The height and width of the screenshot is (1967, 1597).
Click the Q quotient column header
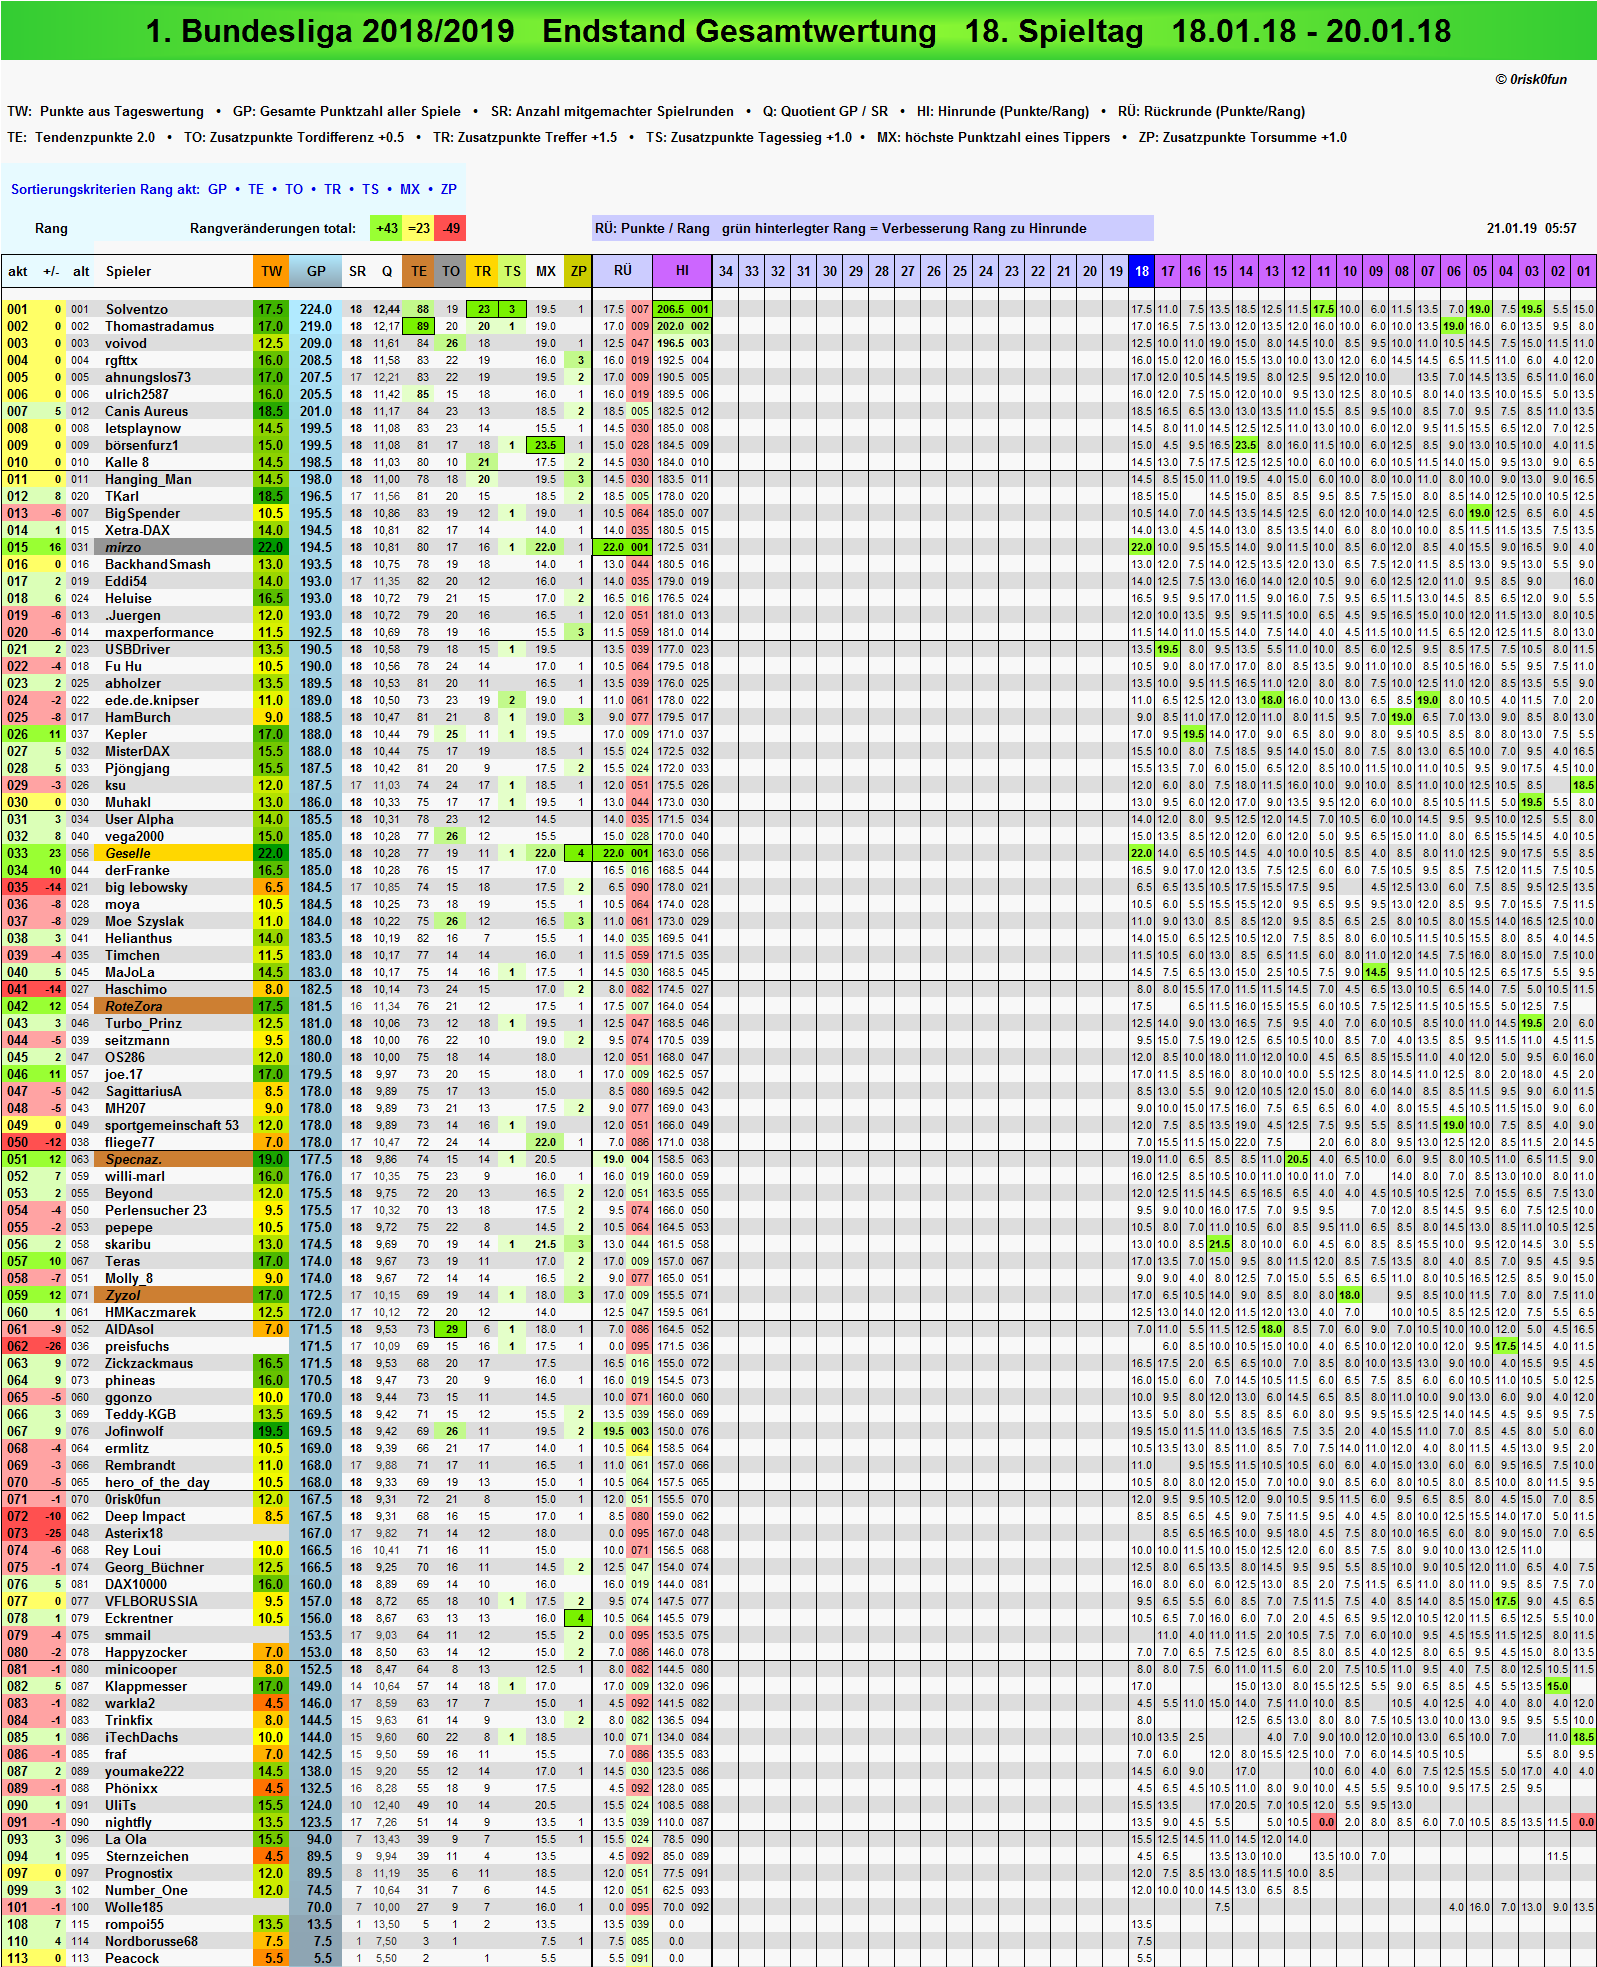pyautogui.click(x=387, y=271)
